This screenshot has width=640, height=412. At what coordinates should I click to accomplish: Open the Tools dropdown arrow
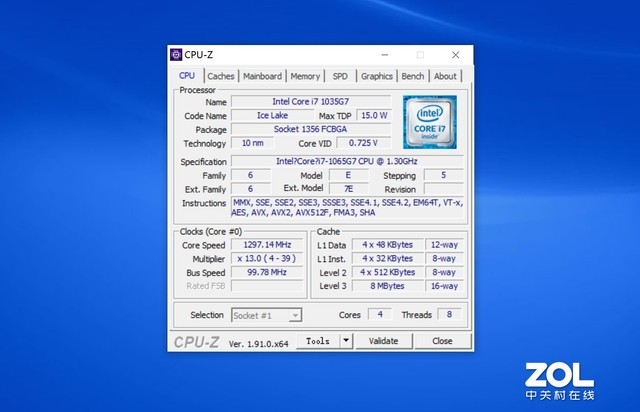[x=345, y=340]
